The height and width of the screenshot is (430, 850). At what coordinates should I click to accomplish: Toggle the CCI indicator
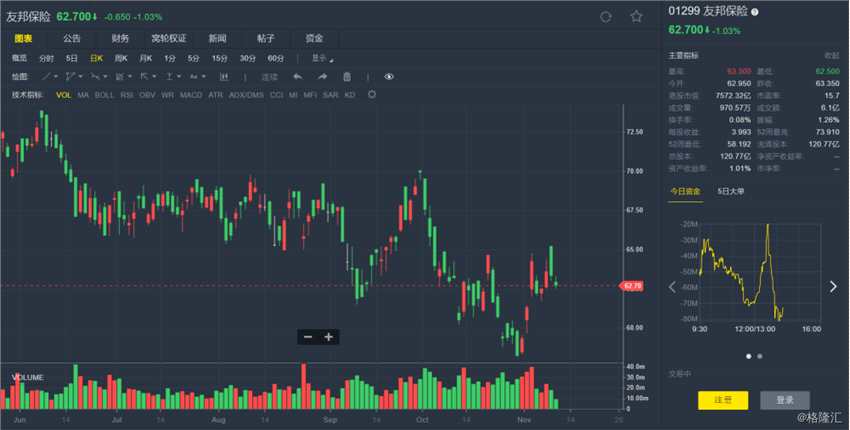tap(276, 95)
